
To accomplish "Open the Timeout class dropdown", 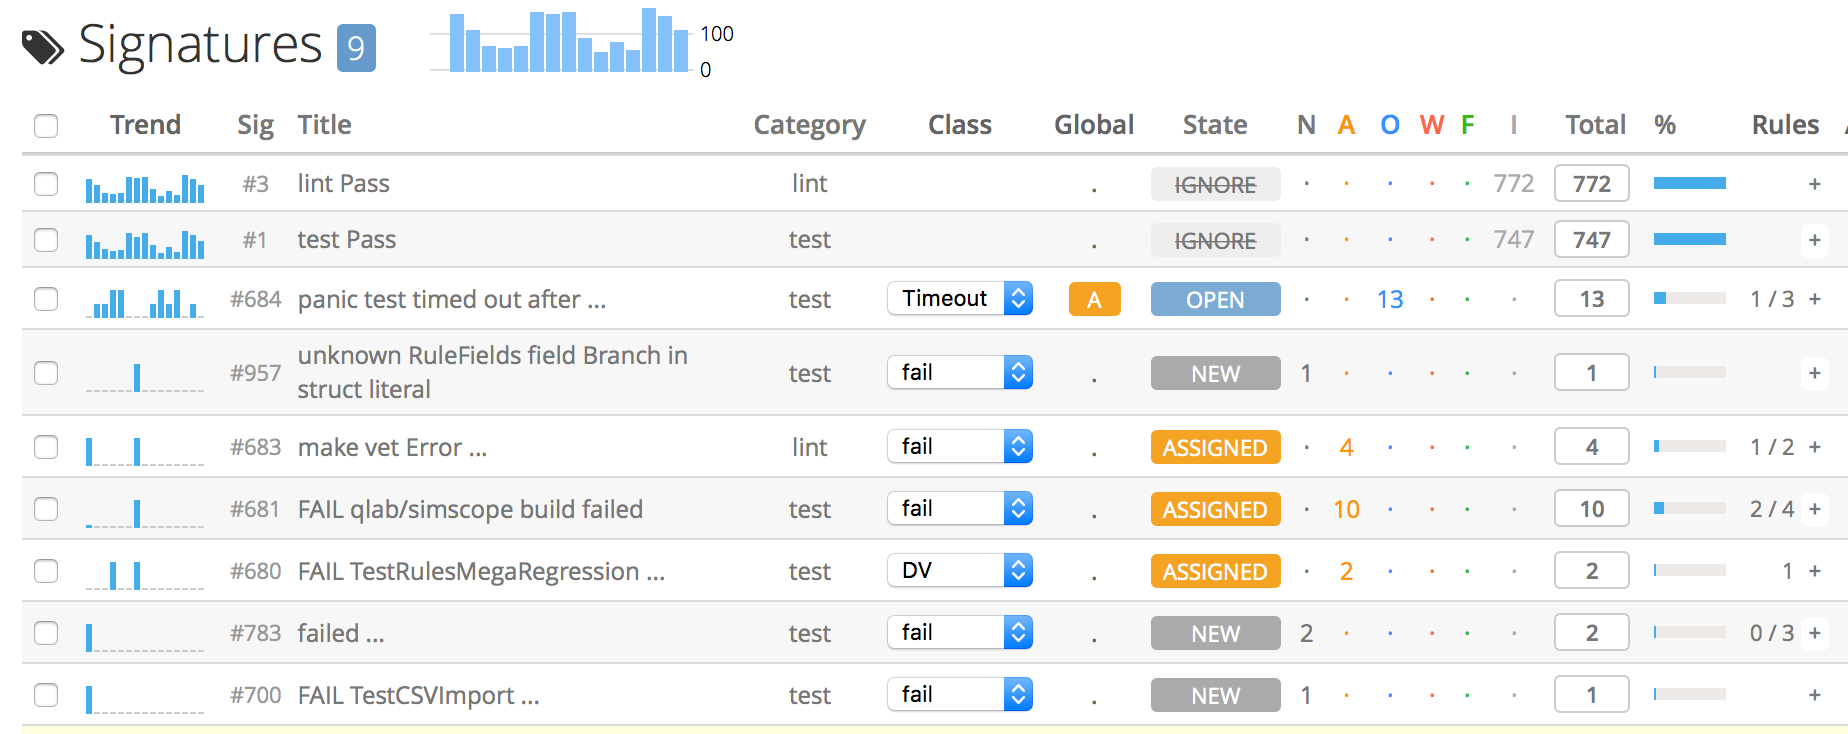I will [x=959, y=299].
